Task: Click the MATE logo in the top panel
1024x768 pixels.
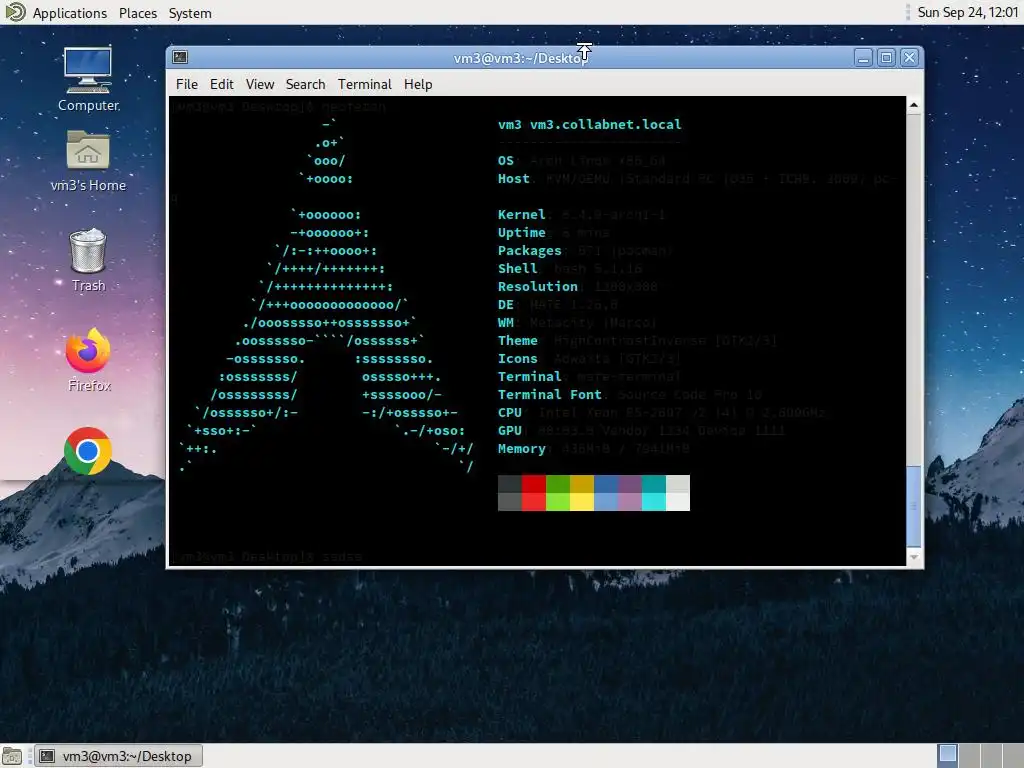Action: (14, 12)
